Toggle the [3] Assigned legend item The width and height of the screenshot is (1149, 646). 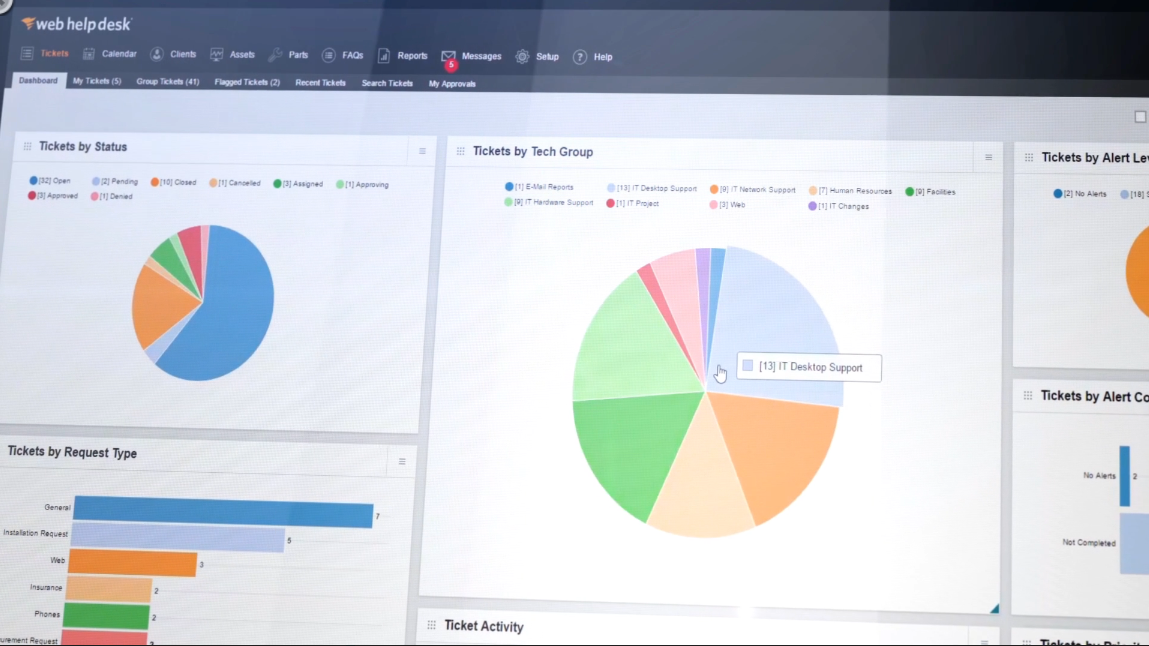[x=298, y=184]
